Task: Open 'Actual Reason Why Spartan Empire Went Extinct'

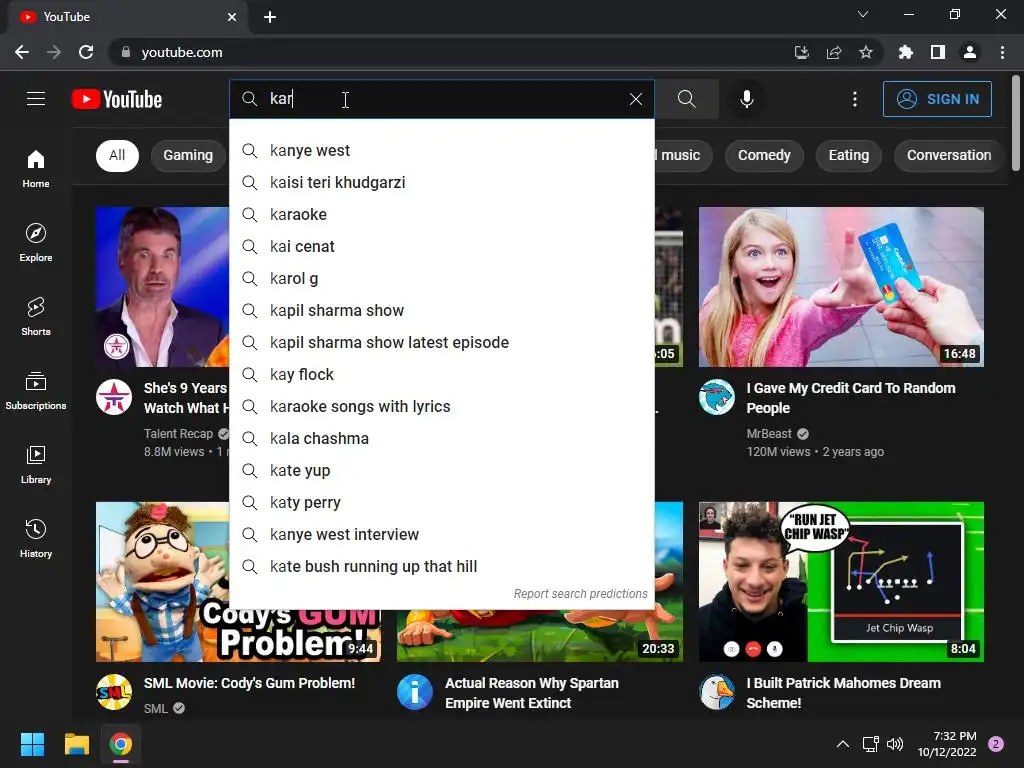Action: [532, 693]
